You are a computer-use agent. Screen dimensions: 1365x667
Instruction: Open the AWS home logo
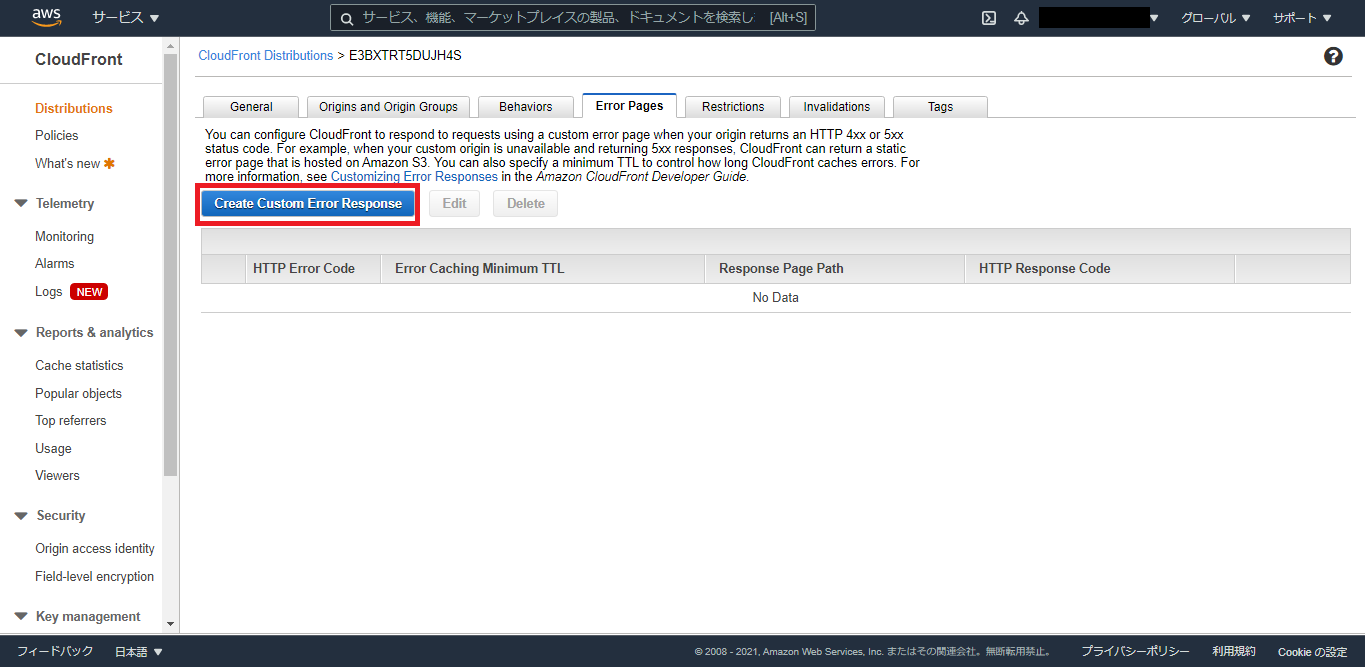(48, 17)
